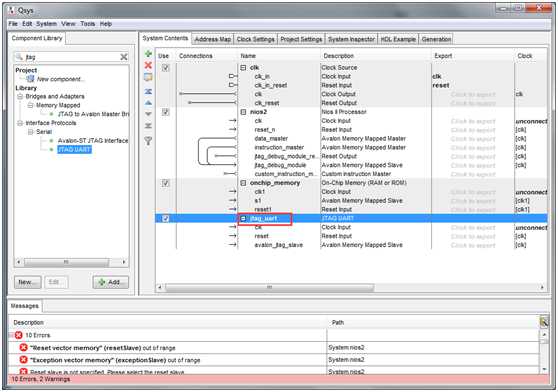Select Avalon-ST JTAG Interface library item

93,141
